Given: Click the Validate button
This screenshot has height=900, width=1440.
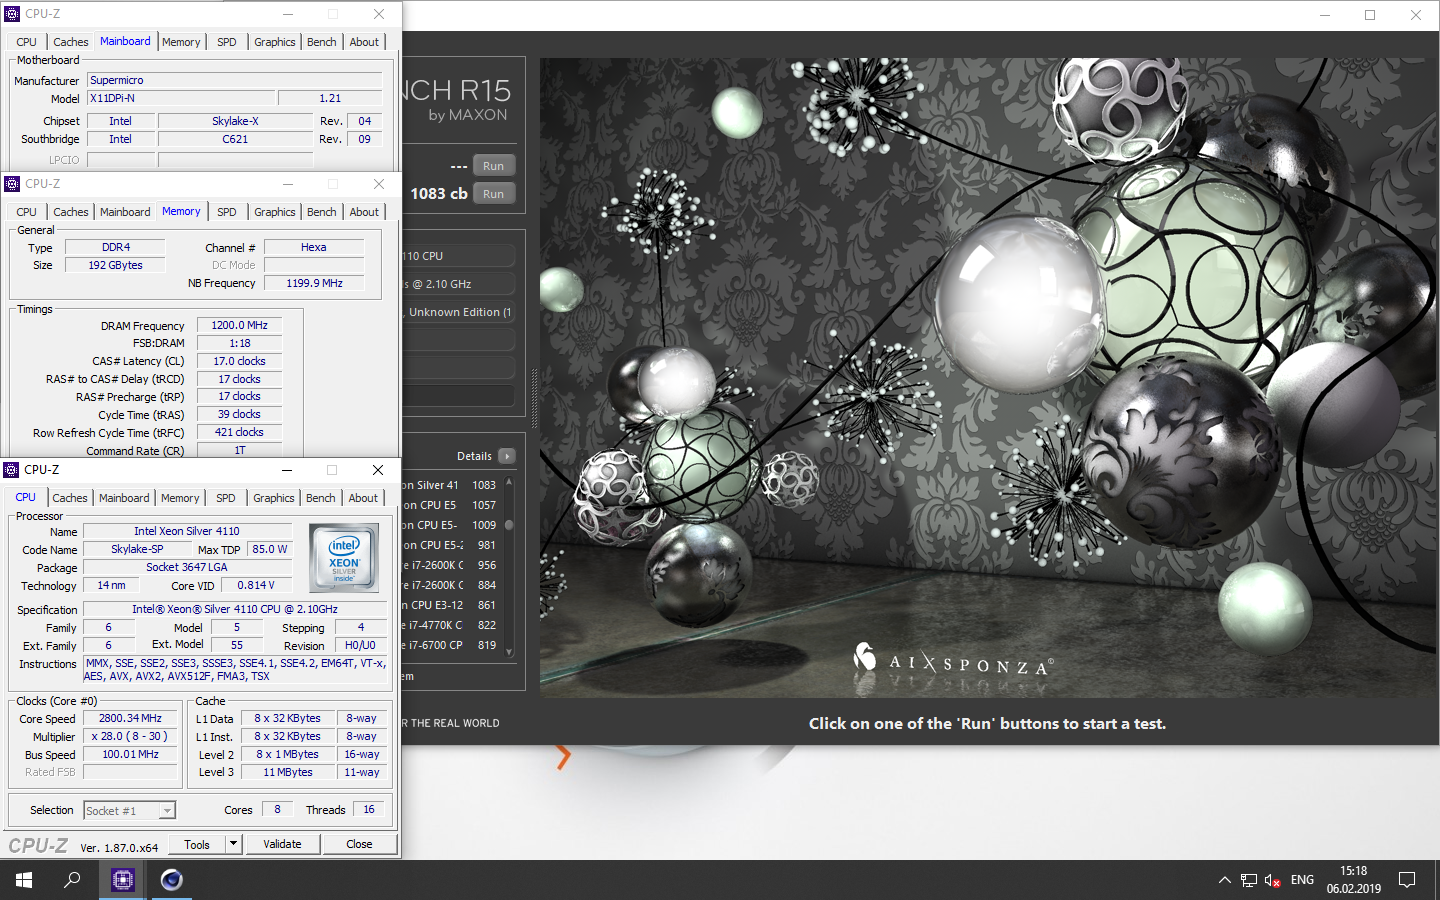Looking at the screenshot, I should tap(282, 844).
